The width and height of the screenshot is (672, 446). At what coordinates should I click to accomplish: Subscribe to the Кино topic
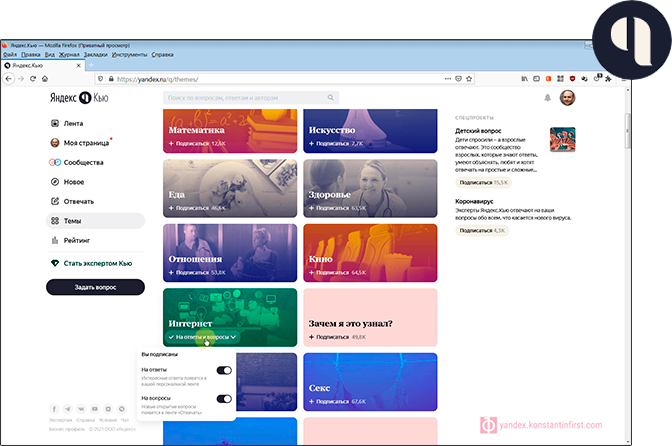point(337,272)
